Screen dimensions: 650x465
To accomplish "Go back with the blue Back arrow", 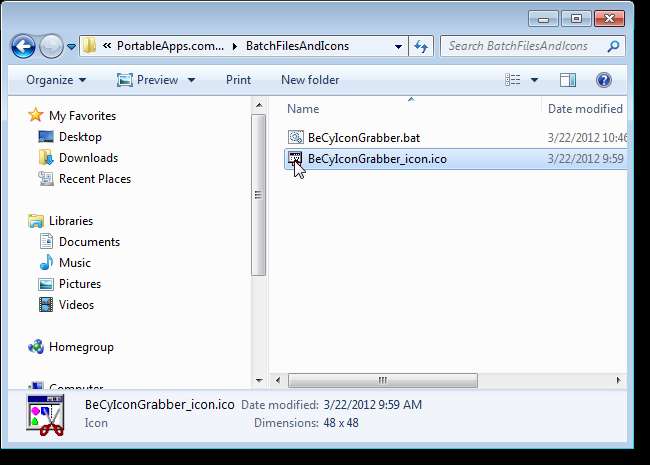I will tap(23, 46).
